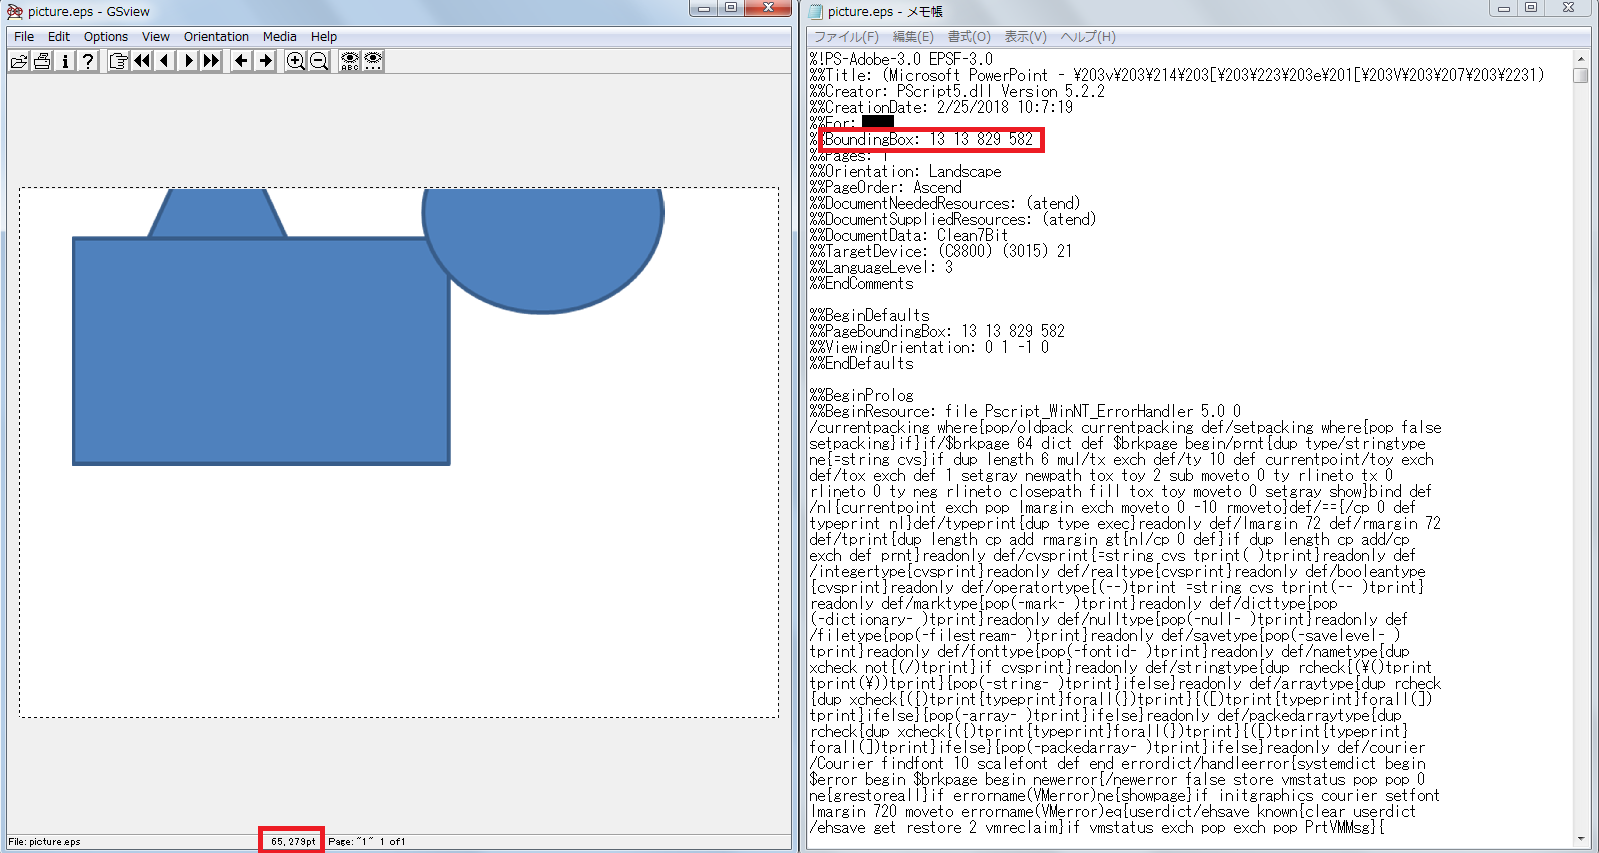Open the 書式(O) menu in Notepad
The width and height of the screenshot is (1599, 853).
pyautogui.click(x=969, y=36)
